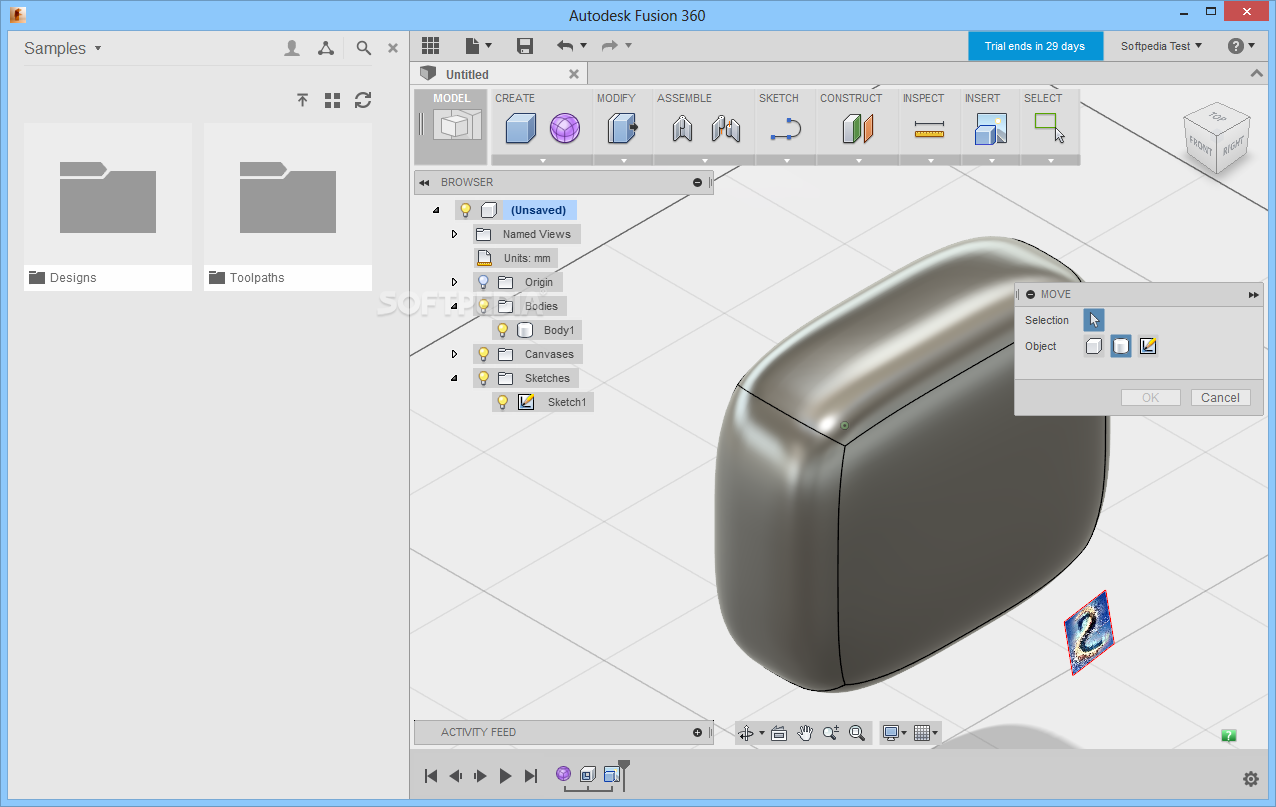
Task: Activate the Orbit navigation icon
Action: (746, 733)
